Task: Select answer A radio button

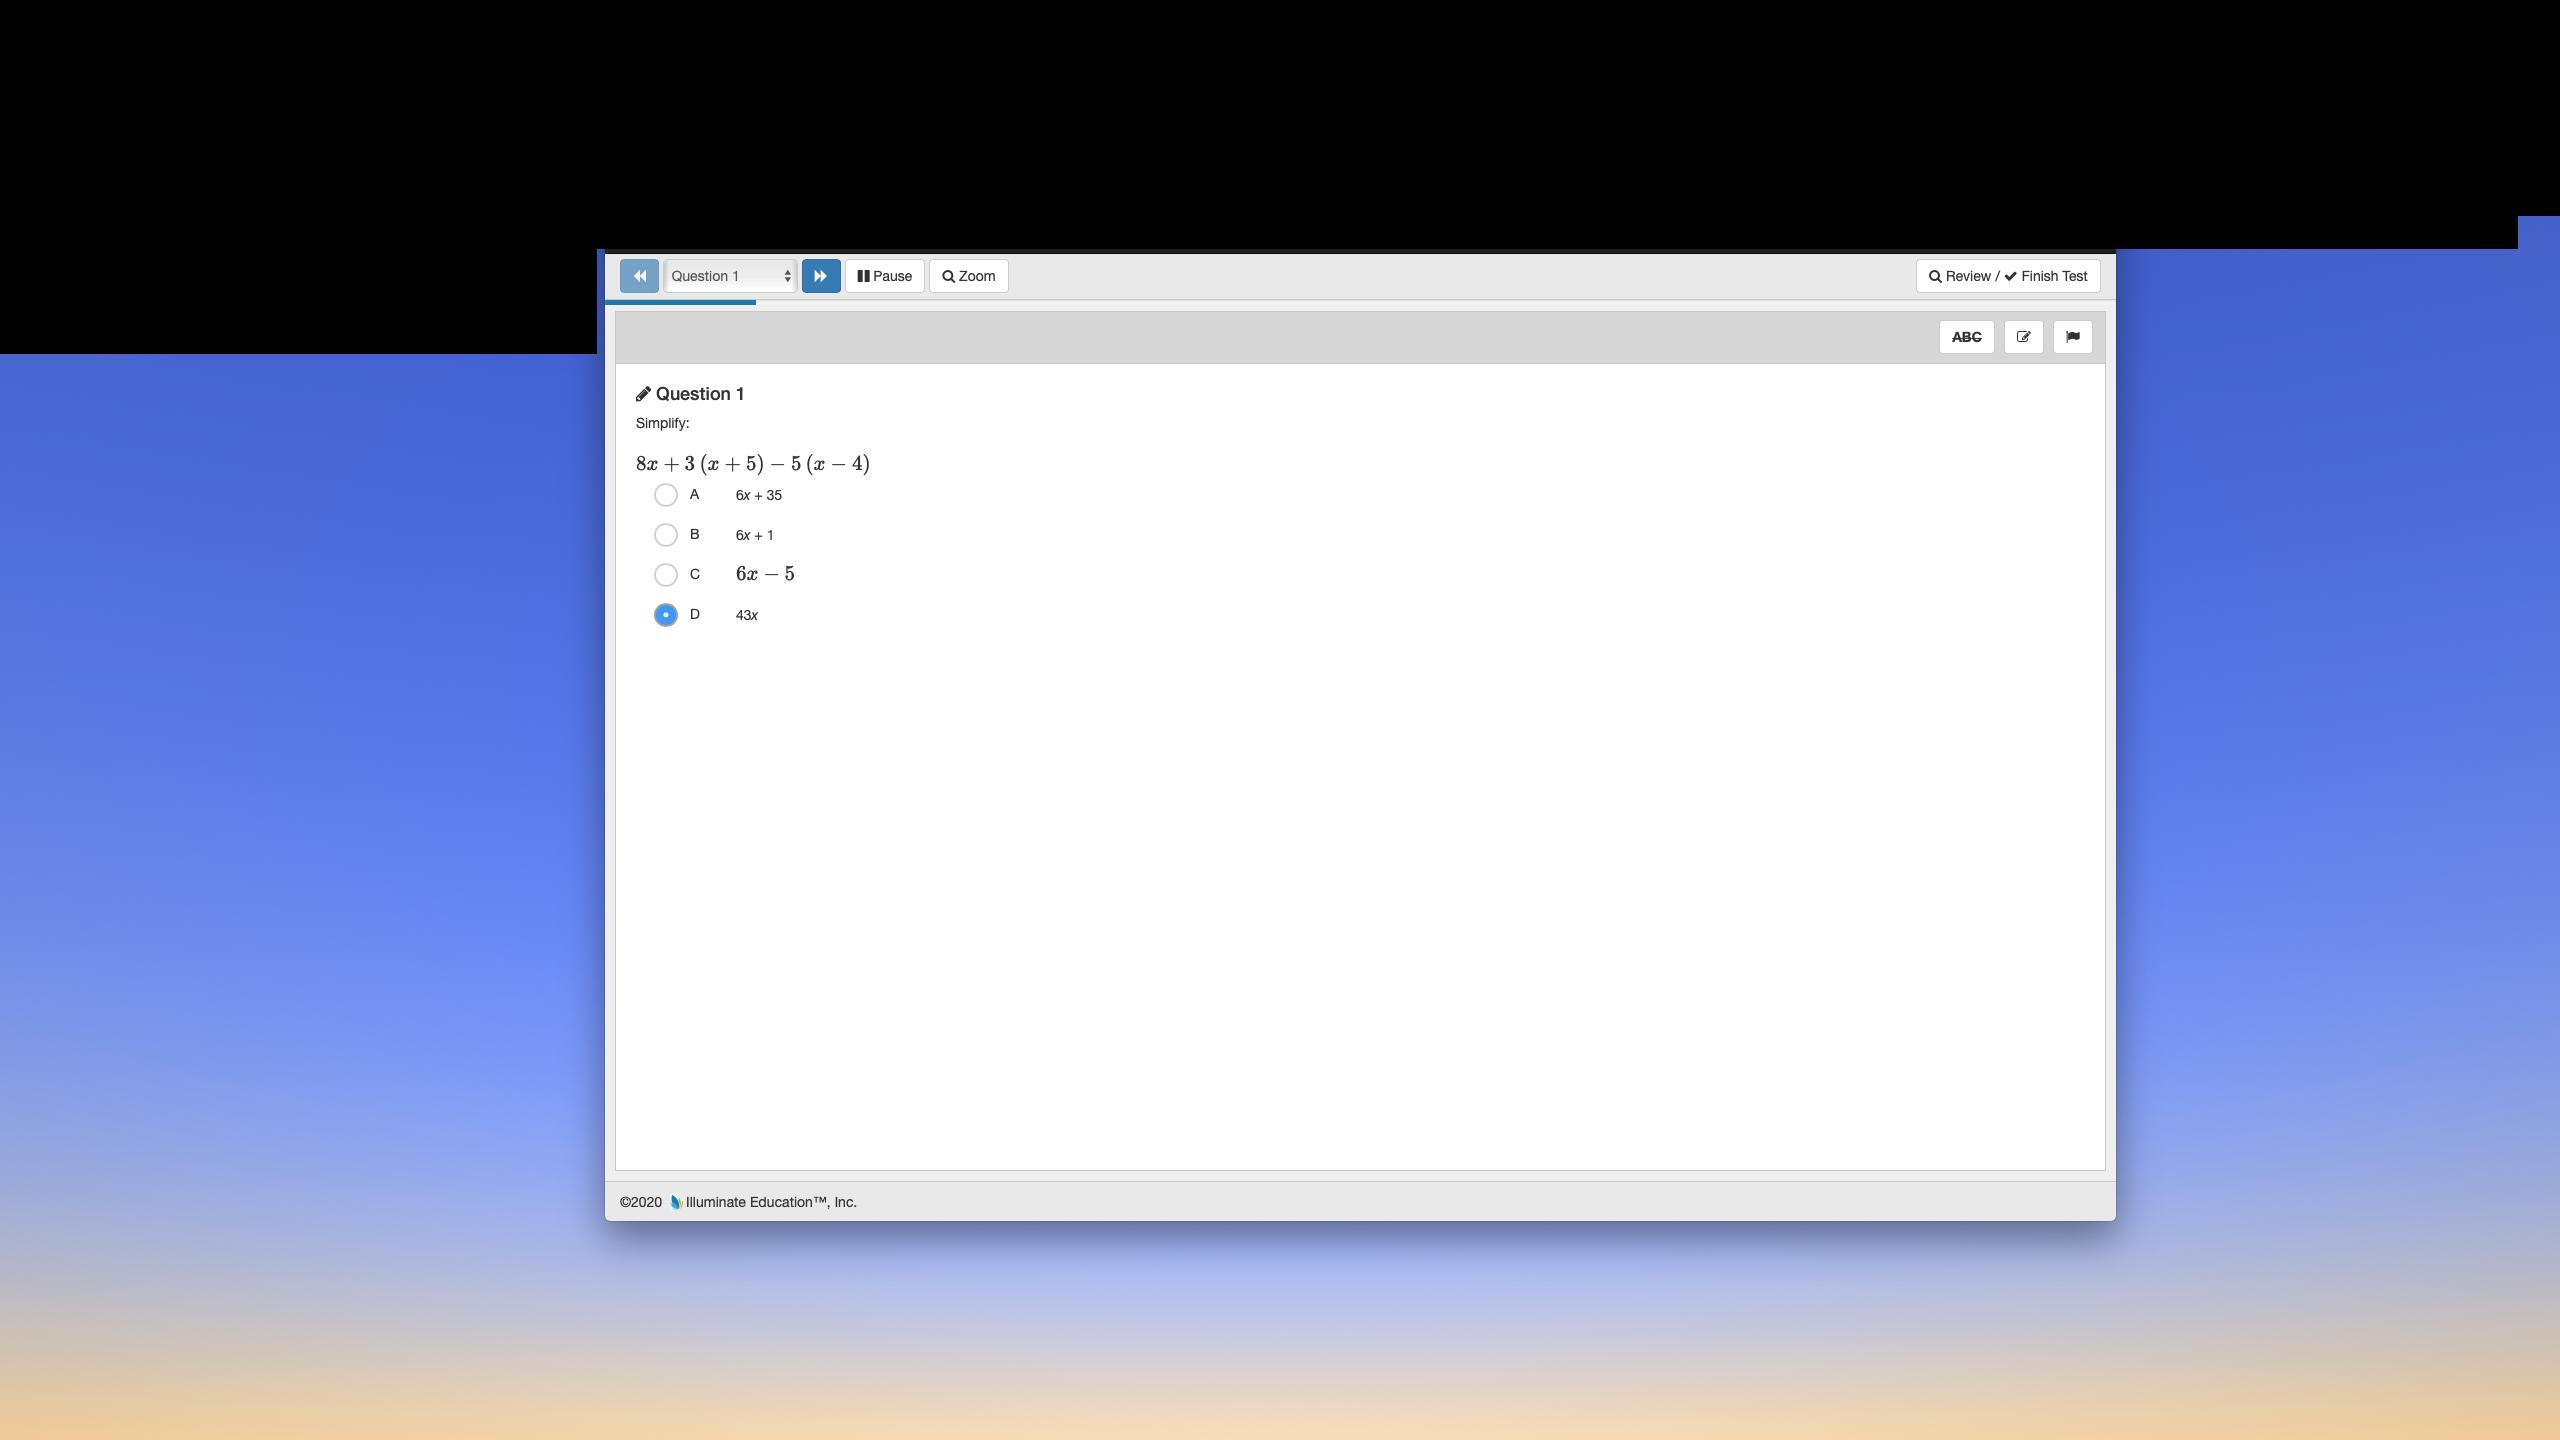Action: tap(665, 495)
